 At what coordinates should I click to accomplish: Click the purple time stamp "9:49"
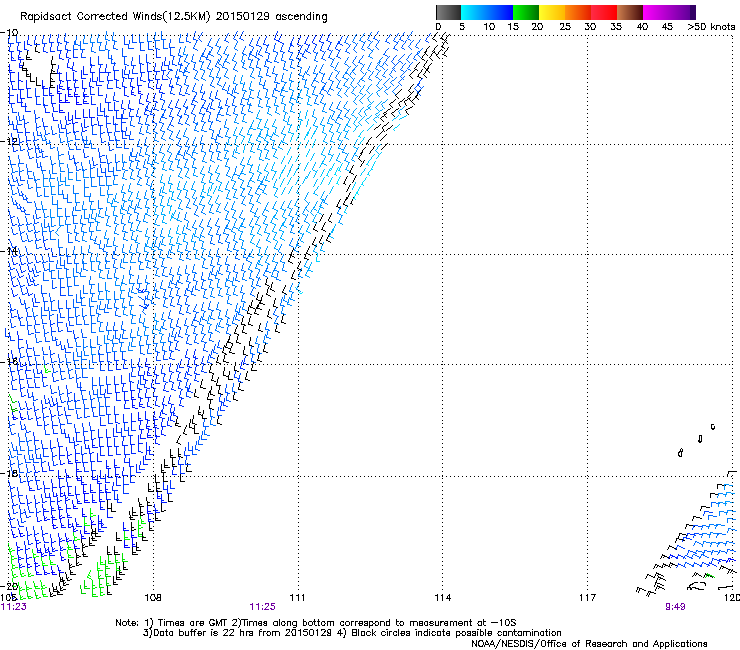675,607
